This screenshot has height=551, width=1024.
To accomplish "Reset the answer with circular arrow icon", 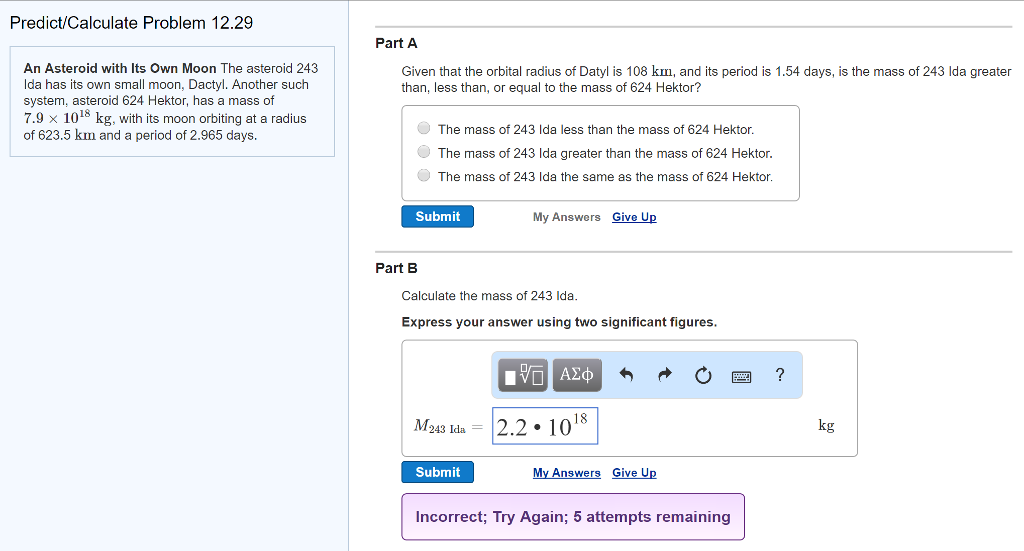I will (703, 375).
